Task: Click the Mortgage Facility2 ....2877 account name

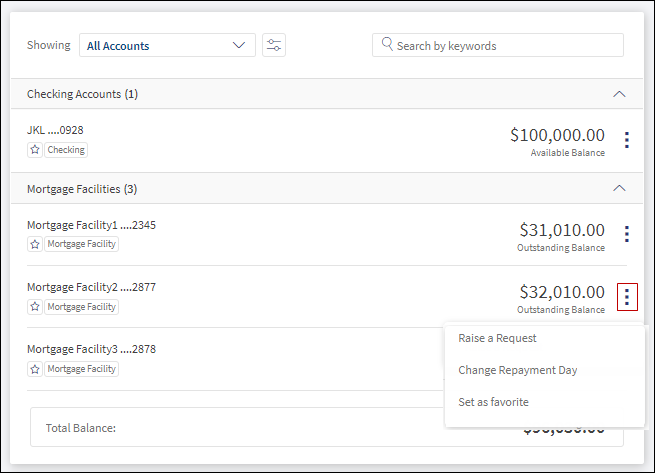Action: [91, 287]
